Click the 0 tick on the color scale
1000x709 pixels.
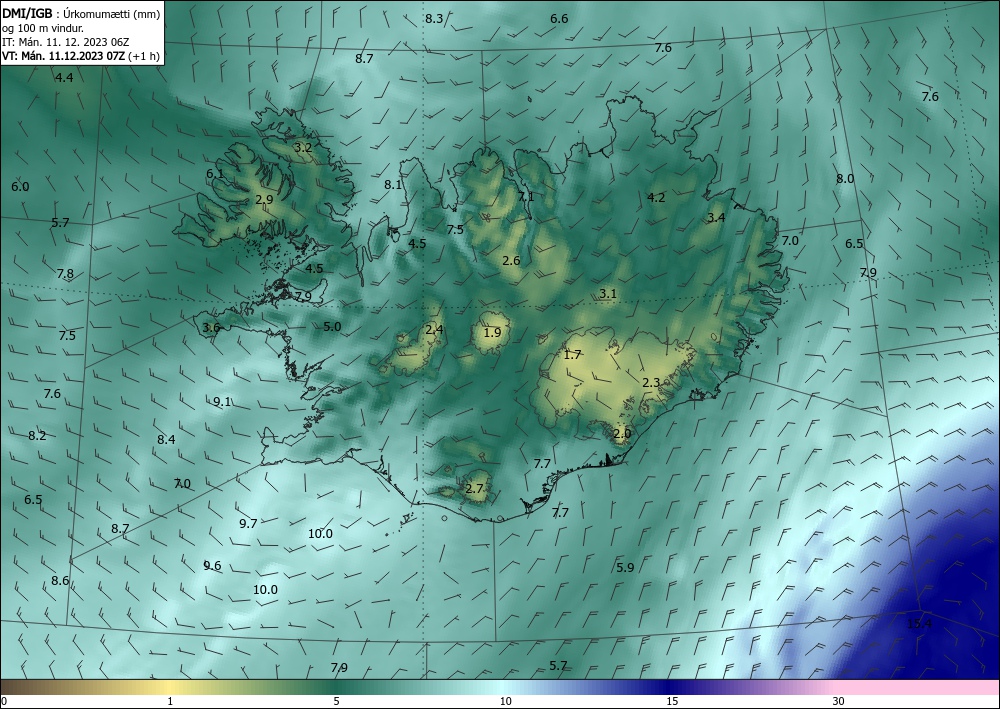pos(4,702)
